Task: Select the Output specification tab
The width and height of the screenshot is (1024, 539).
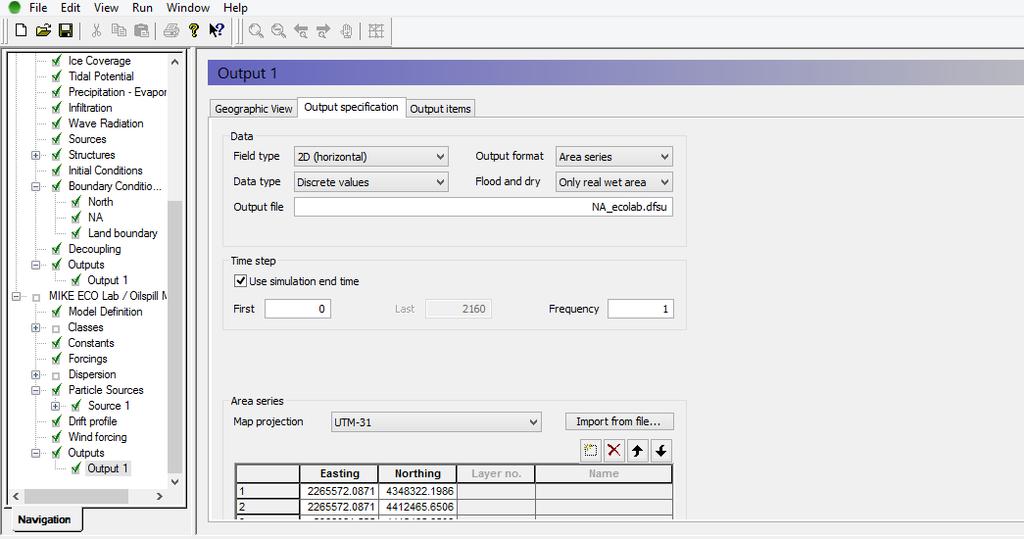Action: pos(351,107)
